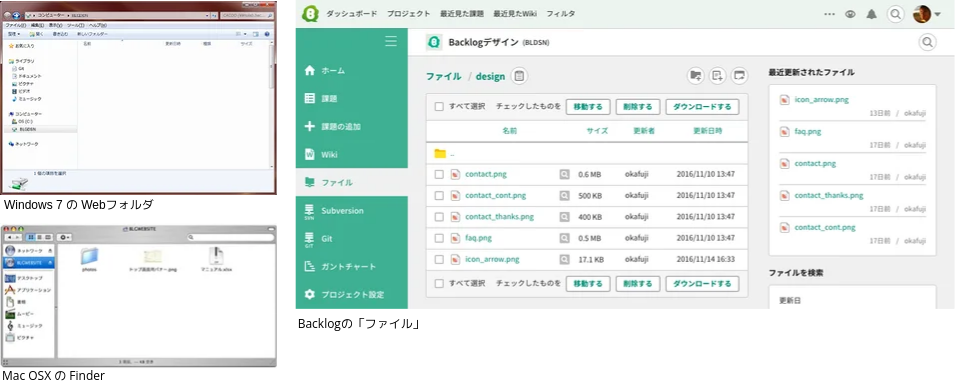The image size is (955, 391).
Task: Open the gear action dropdown in Finder toolbar
Action: tap(65, 237)
